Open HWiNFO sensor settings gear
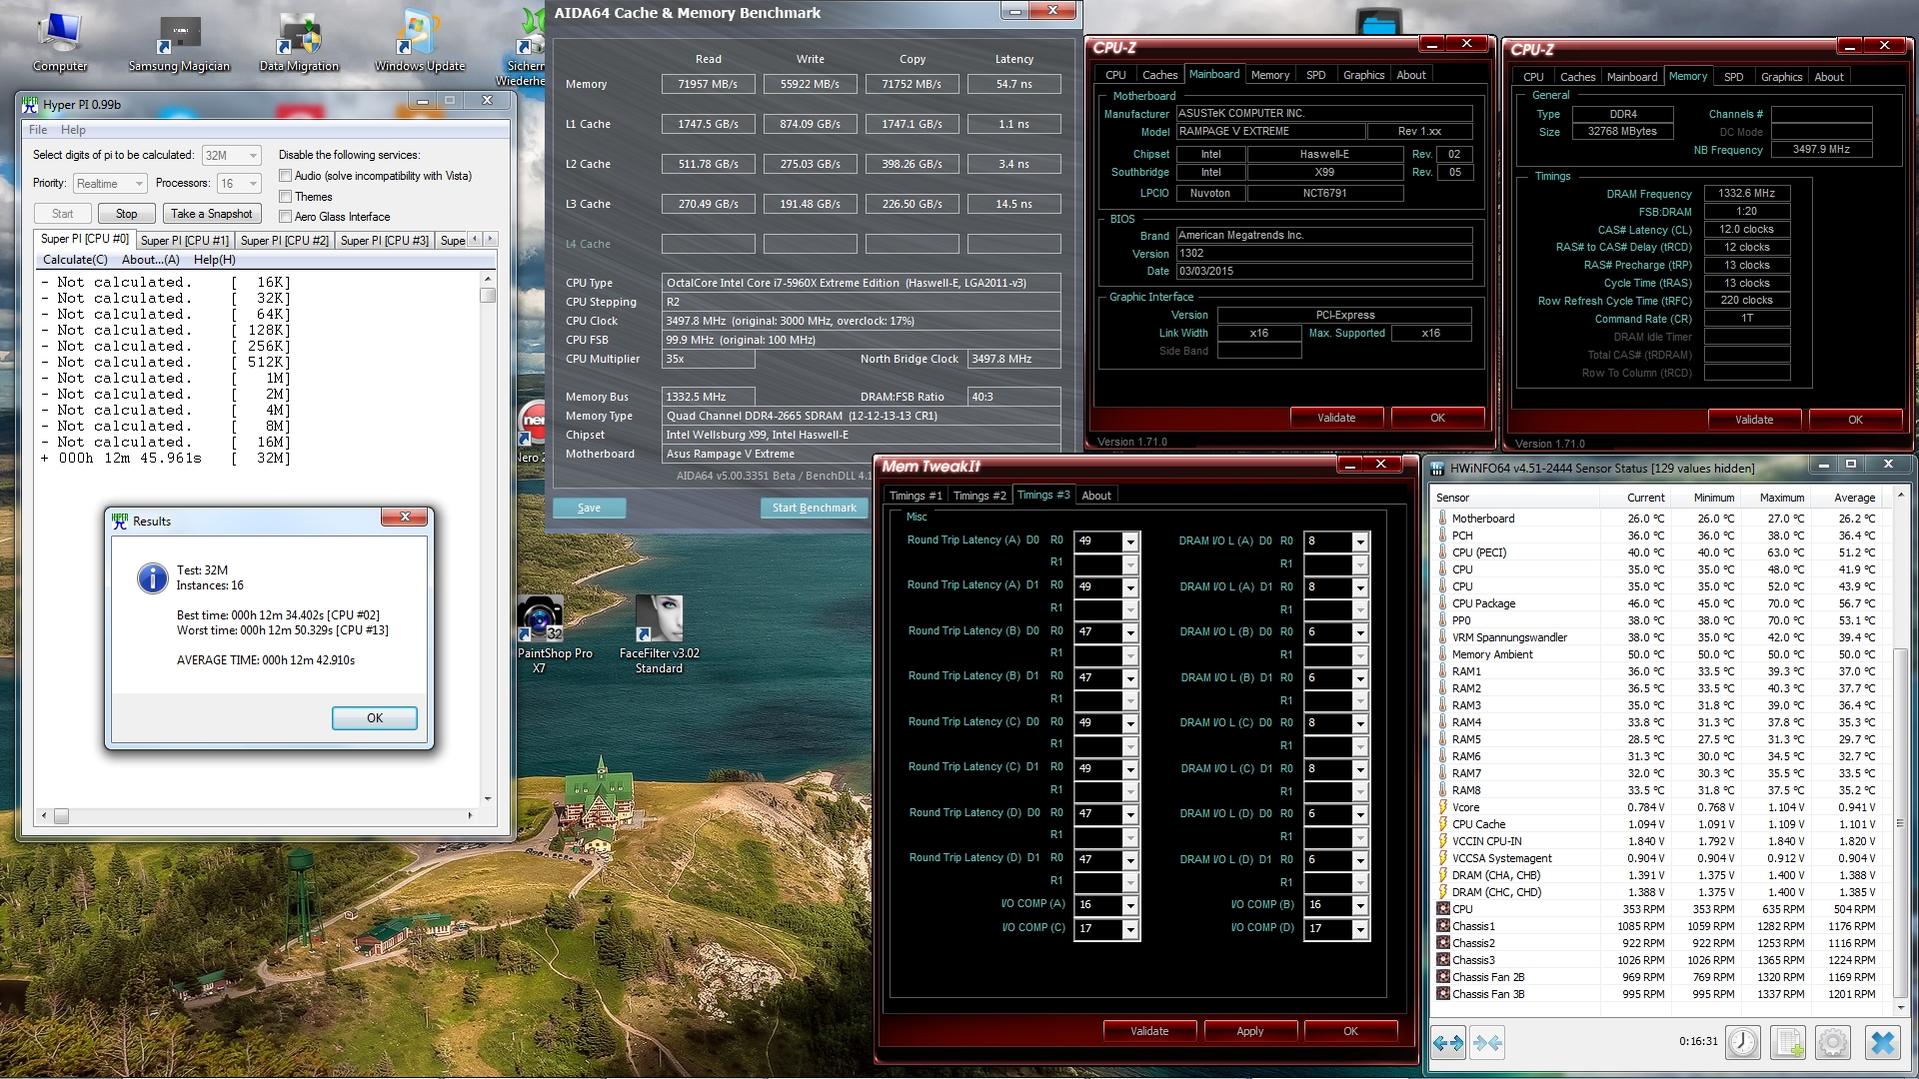Viewport: 1919px width, 1079px height. pyautogui.click(x=1833, y=1042)
